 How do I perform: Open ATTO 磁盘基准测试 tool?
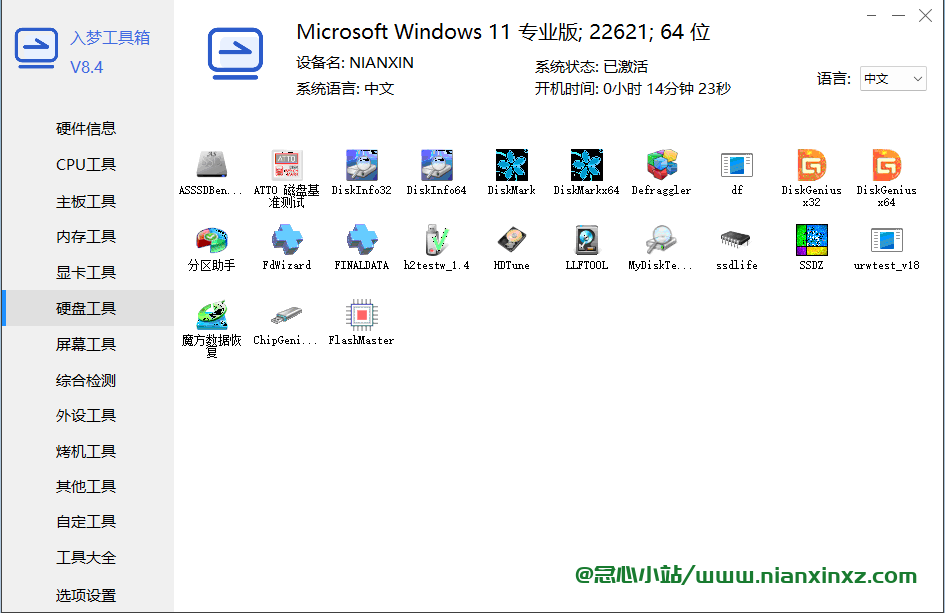(286, 165)
